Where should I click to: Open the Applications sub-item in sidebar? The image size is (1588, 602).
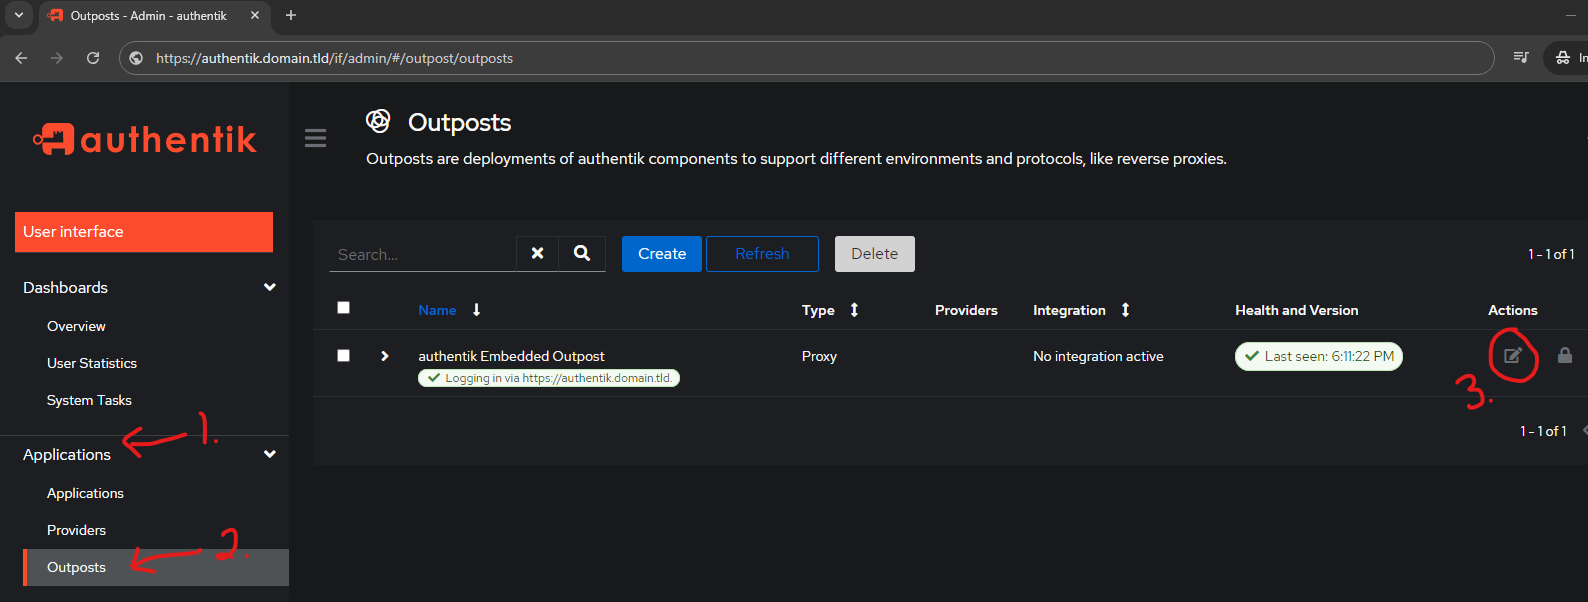(x=85, y=493)
